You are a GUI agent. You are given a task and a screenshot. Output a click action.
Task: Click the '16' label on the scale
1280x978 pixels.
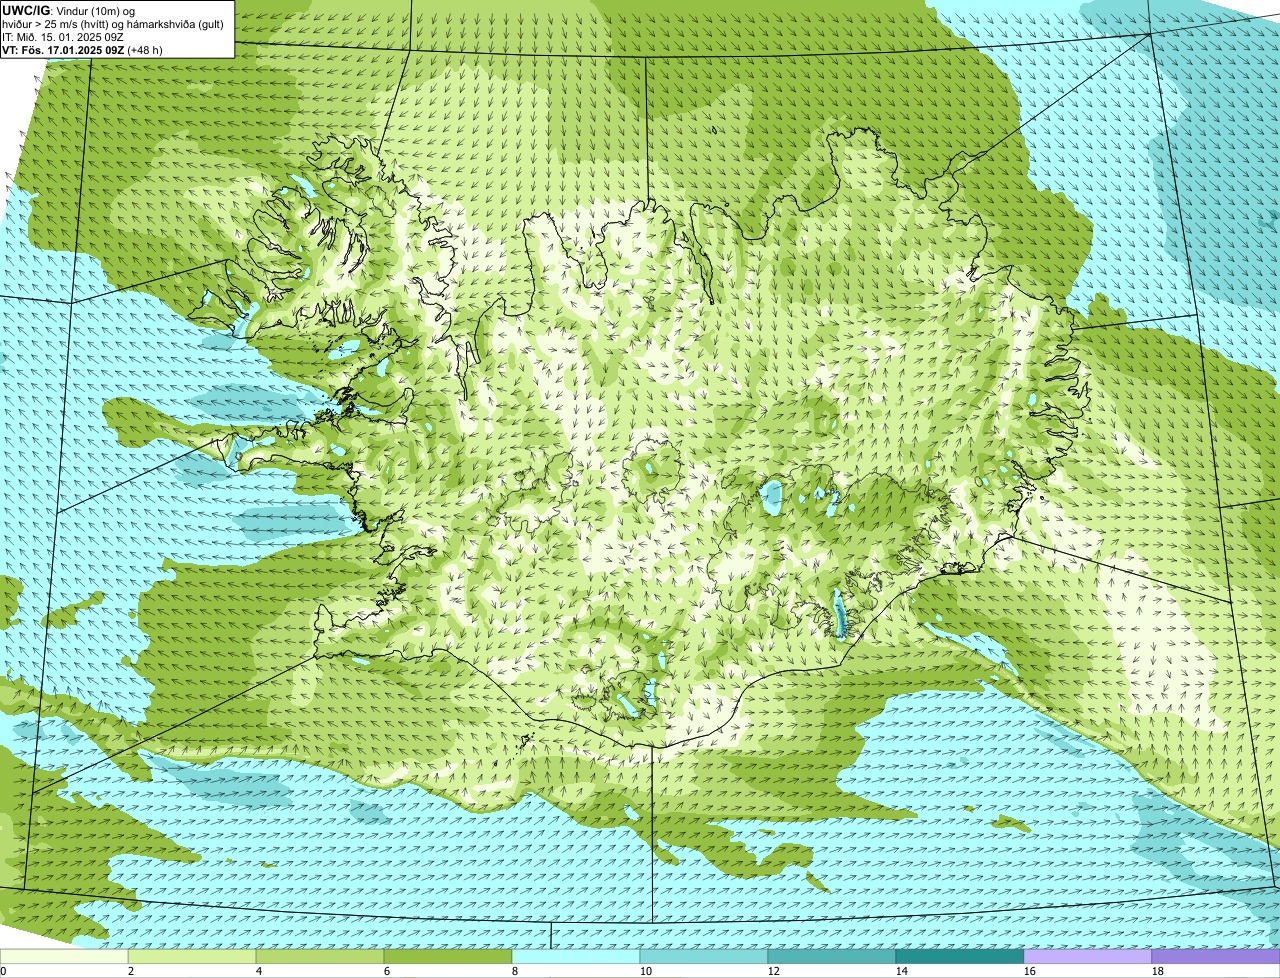(1030, 971)
